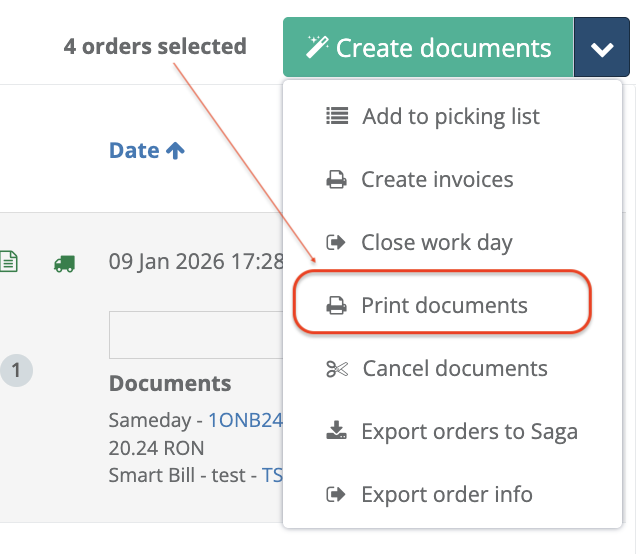This screenshot has height=554, width=642.
Task: Click the scissors icon beside Cancel documents
Action: (337, 369)
